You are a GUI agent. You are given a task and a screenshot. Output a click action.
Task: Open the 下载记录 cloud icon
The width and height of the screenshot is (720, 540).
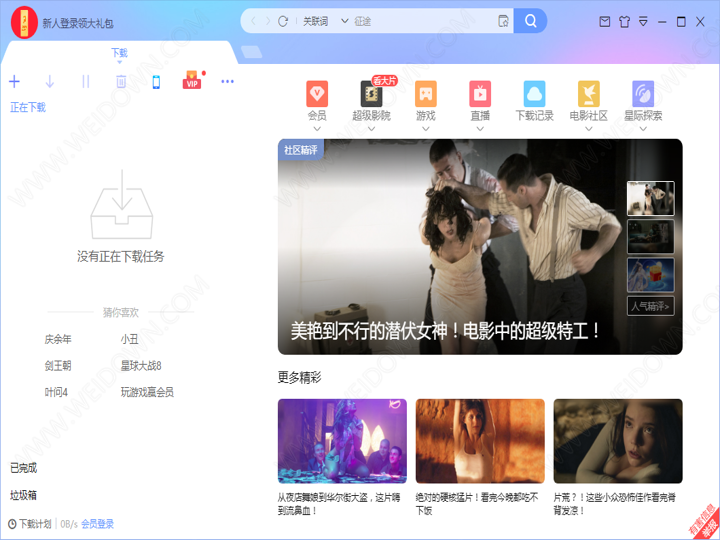tap(534, 94)
